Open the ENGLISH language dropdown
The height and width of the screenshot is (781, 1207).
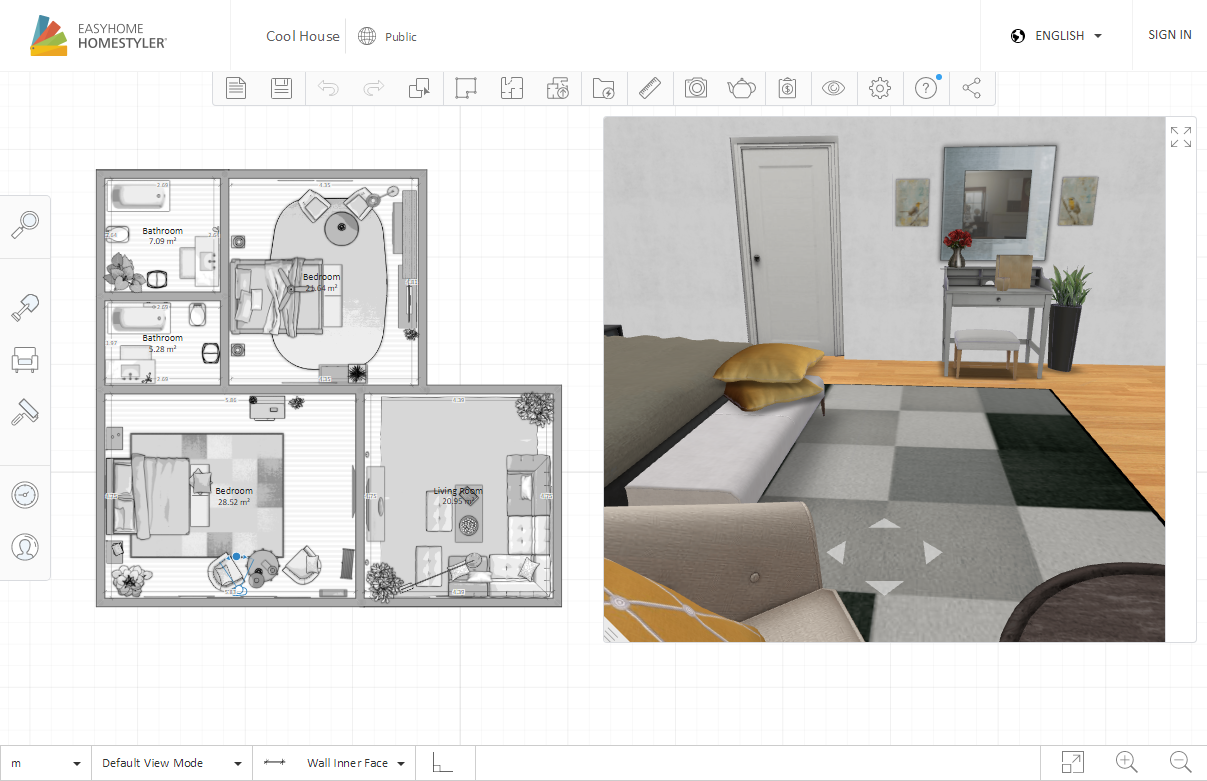point(1057,36)
